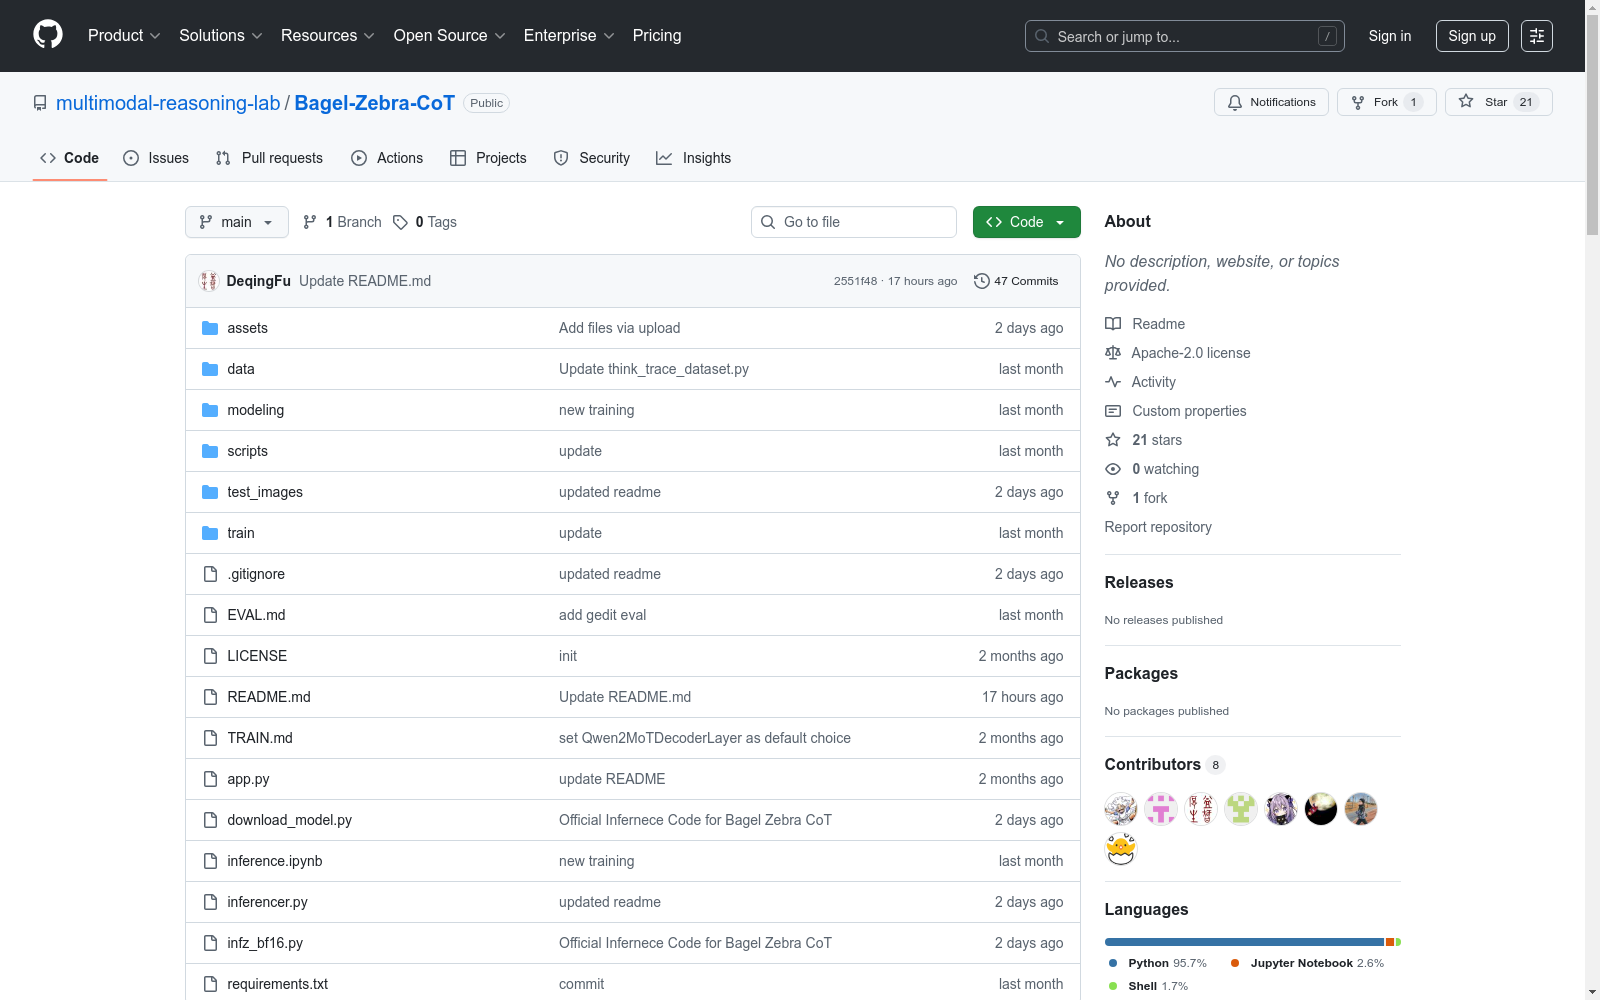The image size is (1600, 1000).
Task: Click the Custom properties note icon
Action: 1113,411
